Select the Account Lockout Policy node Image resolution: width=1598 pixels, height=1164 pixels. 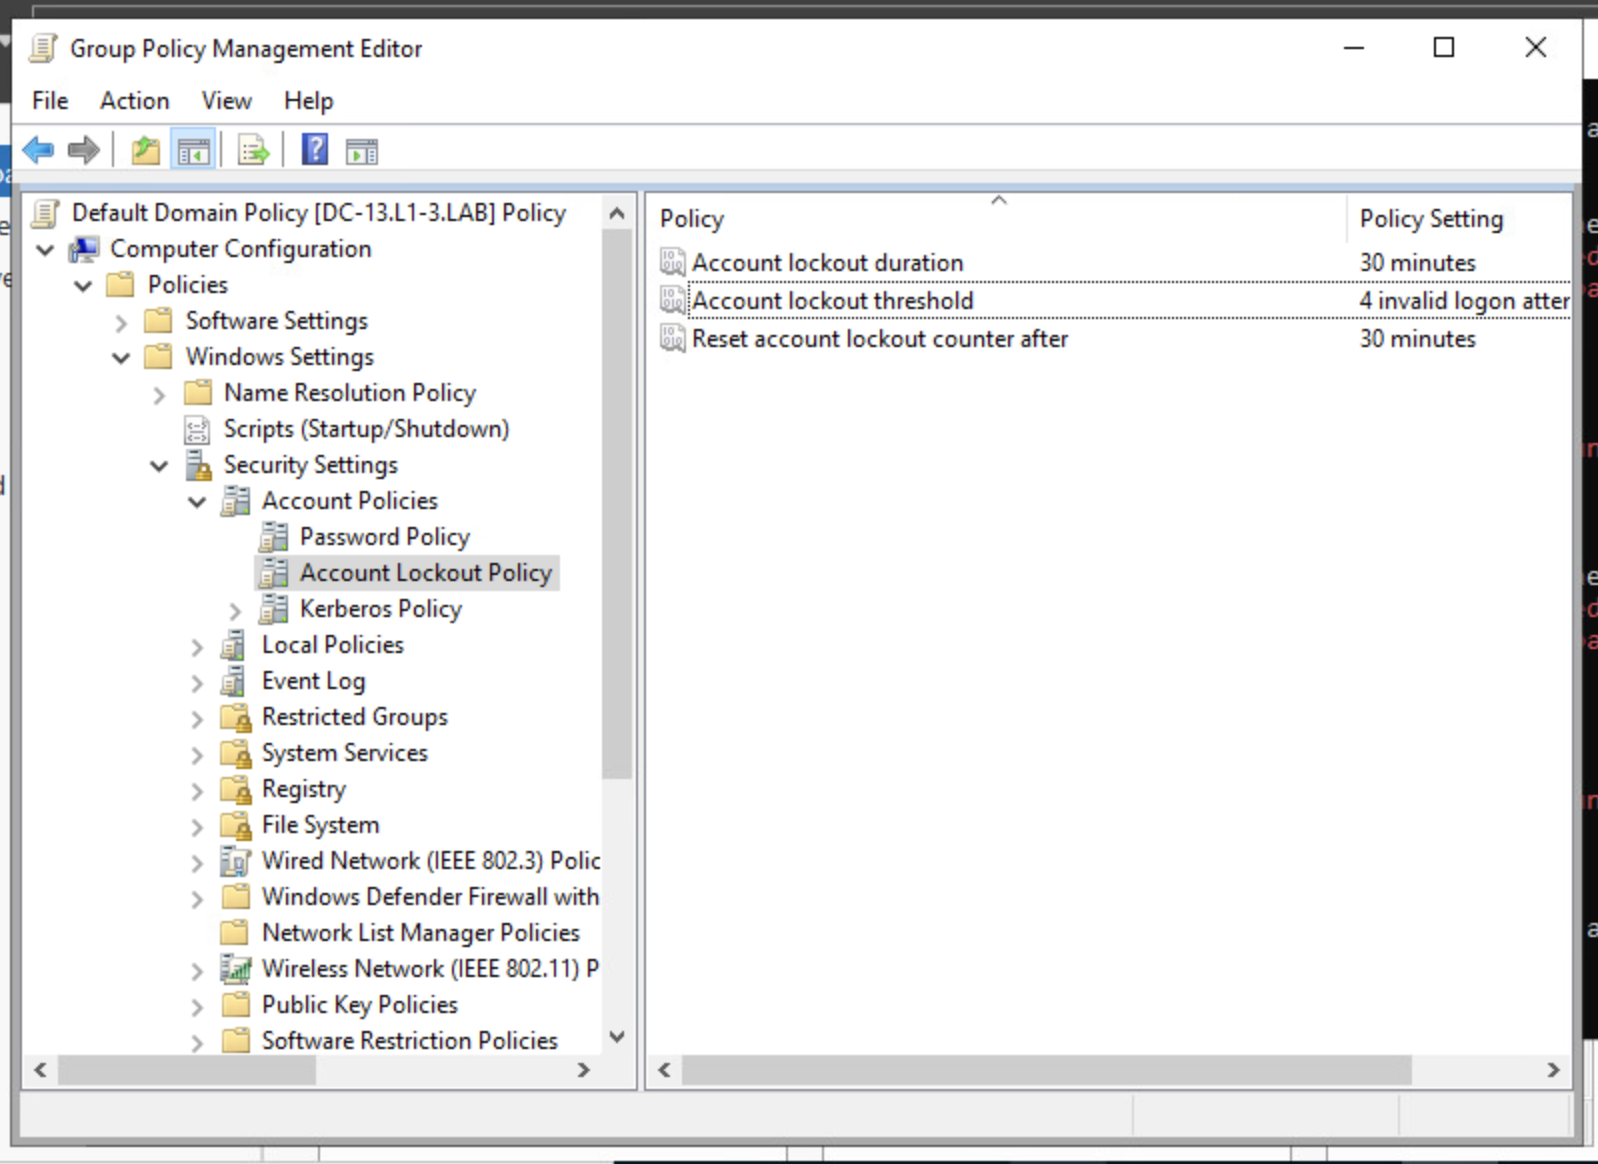pos(426,573)
